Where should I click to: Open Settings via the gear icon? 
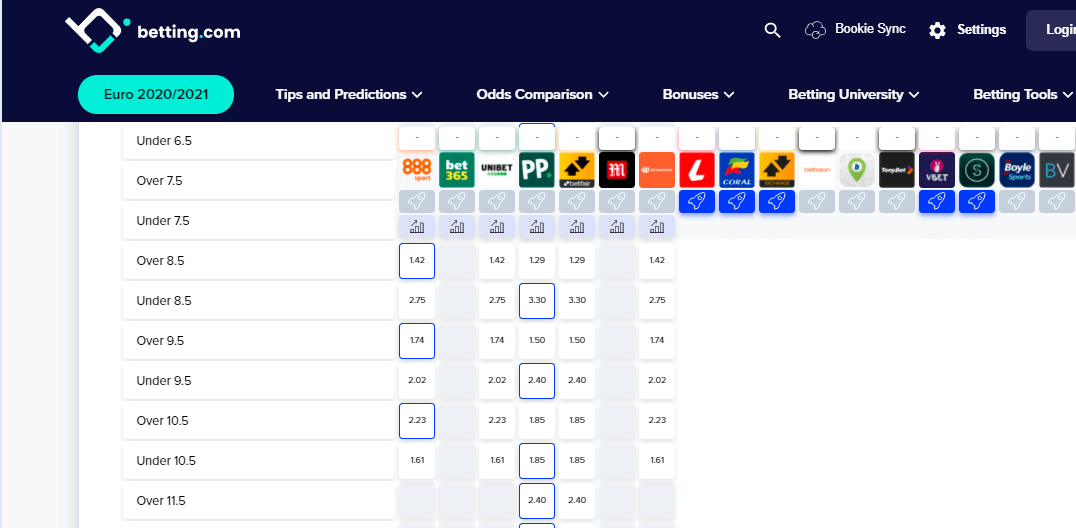937,30
